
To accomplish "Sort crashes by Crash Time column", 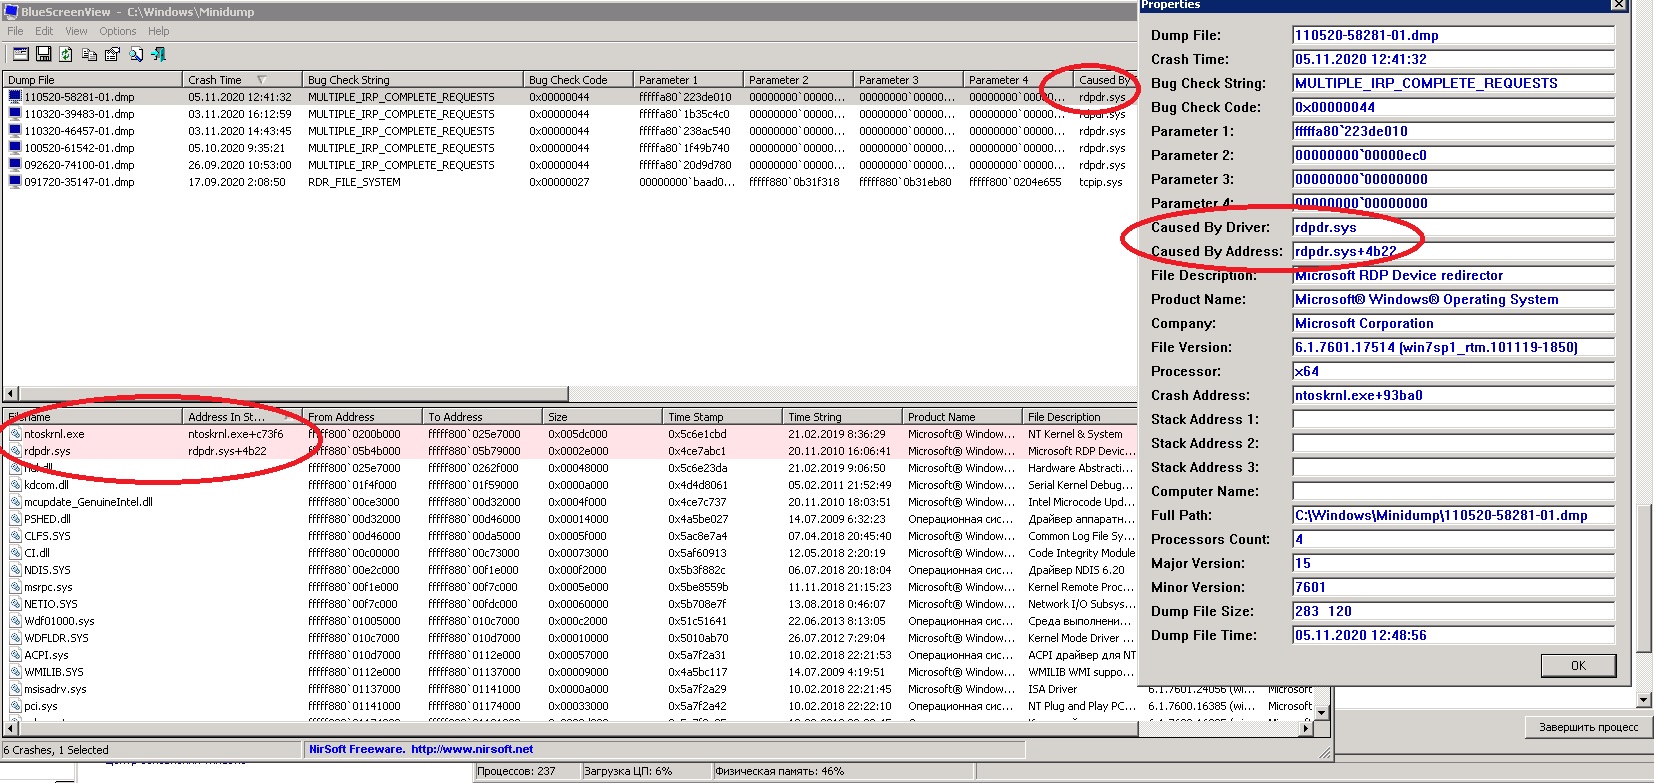I will tap(242, 80).
